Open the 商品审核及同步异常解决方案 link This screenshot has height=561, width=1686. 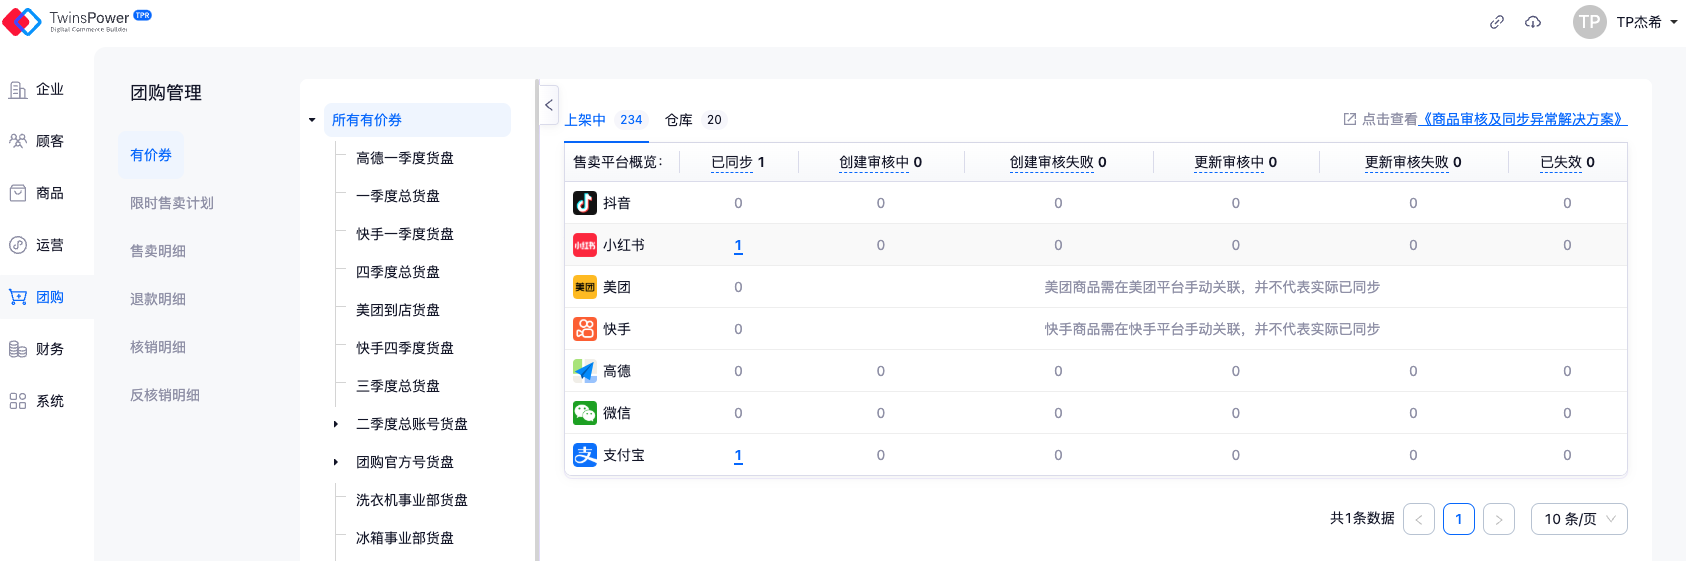pyautogui.click(x=1522, y=119)
